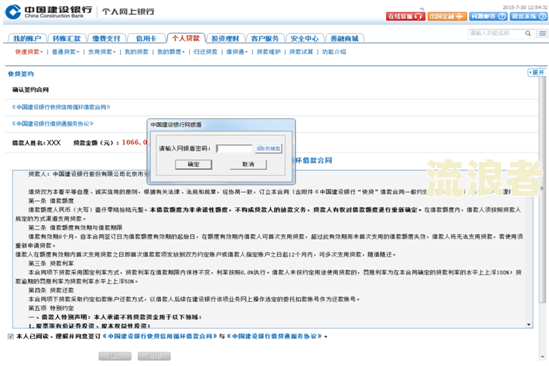Switch to 信用卡 tab

[146, 38]
